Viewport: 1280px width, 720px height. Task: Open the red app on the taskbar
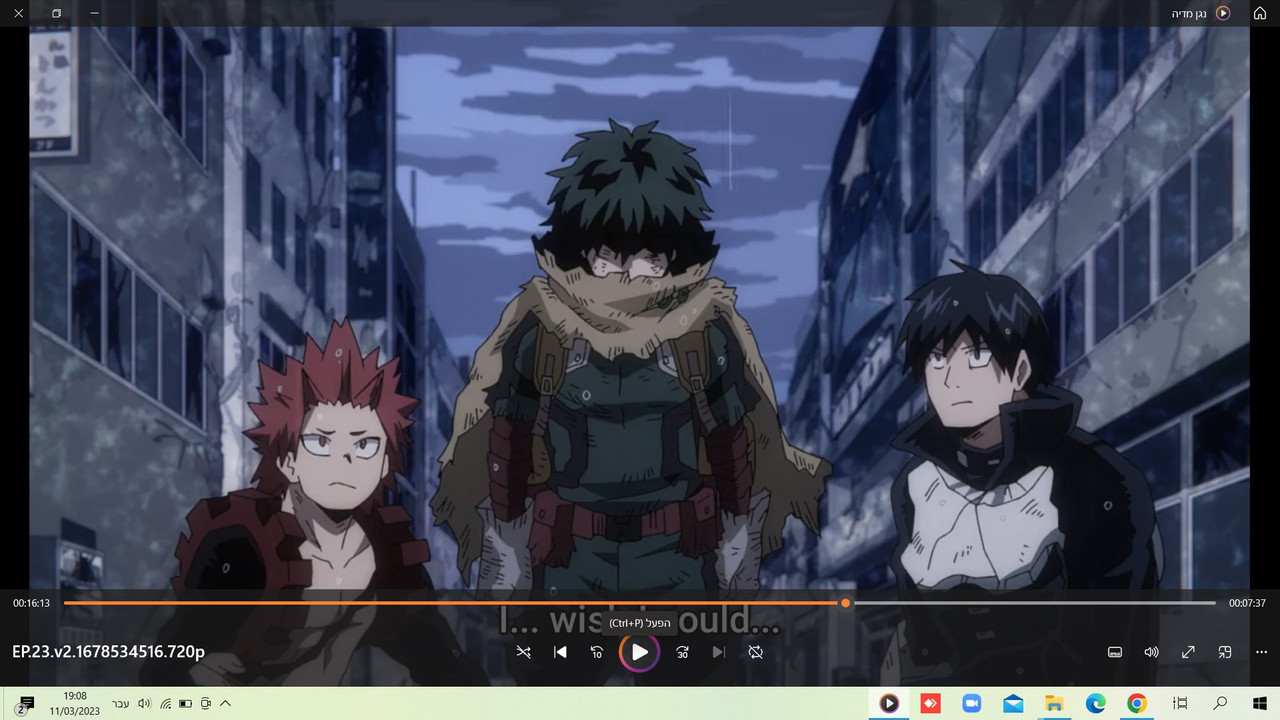pos(931,703)
